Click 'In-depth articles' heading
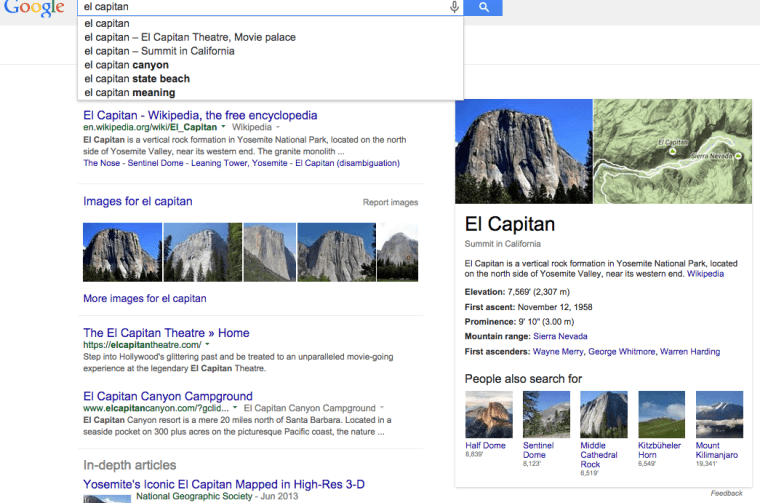Image resolution: width=760 pixels, height=503 pixels. pyautogui.click(x=130, y=465)
